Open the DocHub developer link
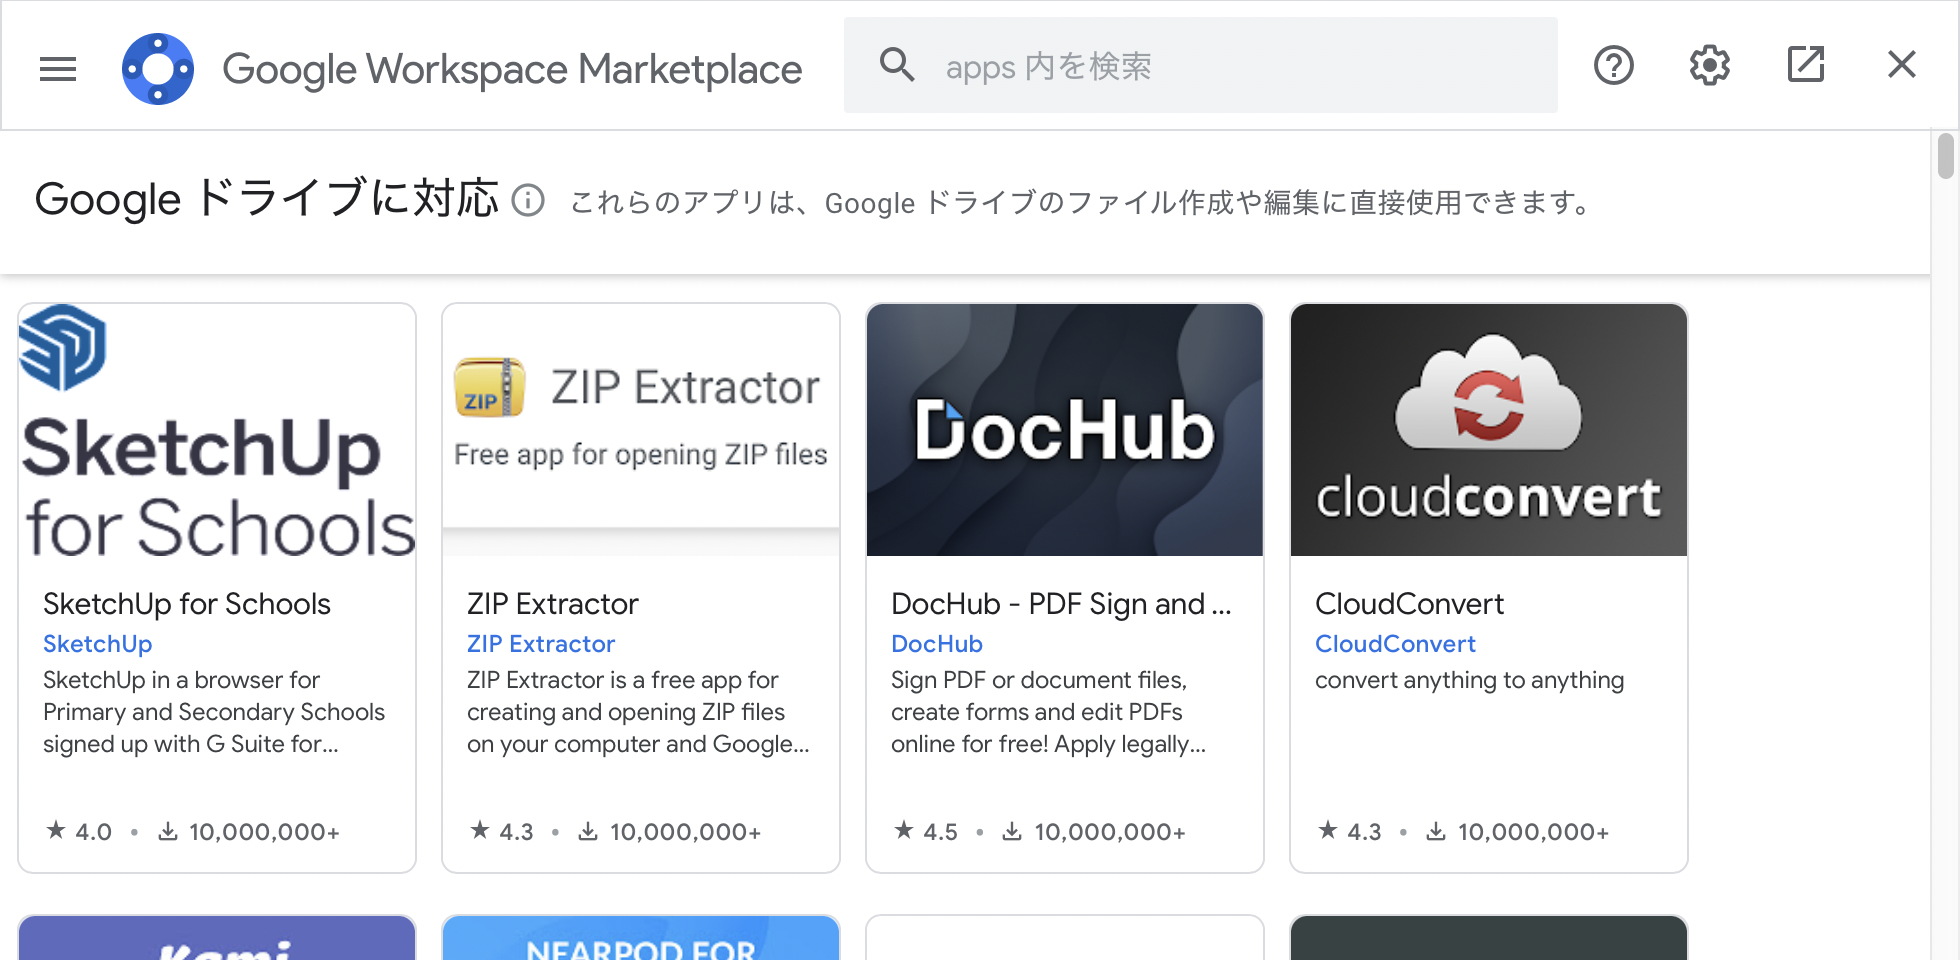Screen dimensions: 1960x960 [x=936, y=643]
